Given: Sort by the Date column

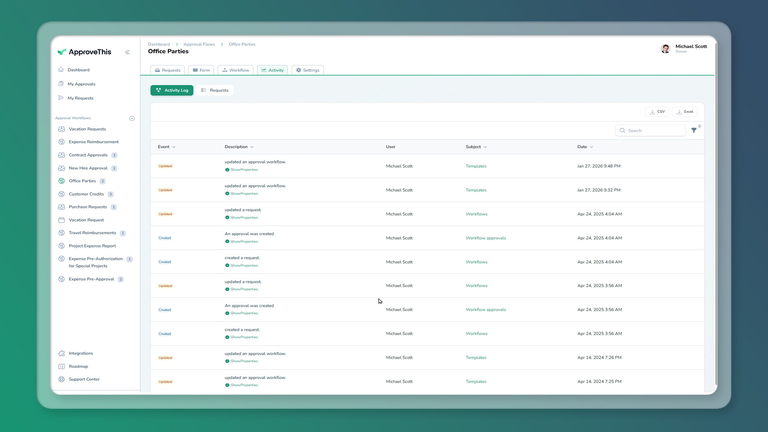Looking at the screenshot, I should [585, 147].
